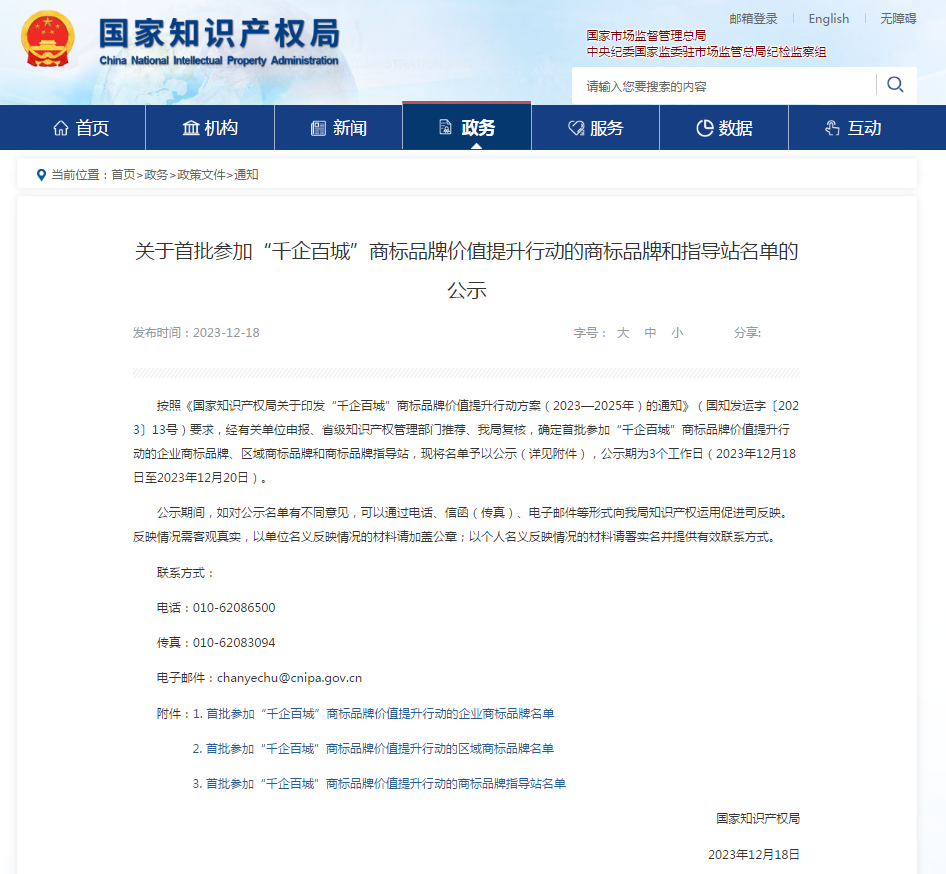Viewport: 946px width, 874px height.
Task: Go to the 新闻 news tab
Action: click(x=339, y=128)
